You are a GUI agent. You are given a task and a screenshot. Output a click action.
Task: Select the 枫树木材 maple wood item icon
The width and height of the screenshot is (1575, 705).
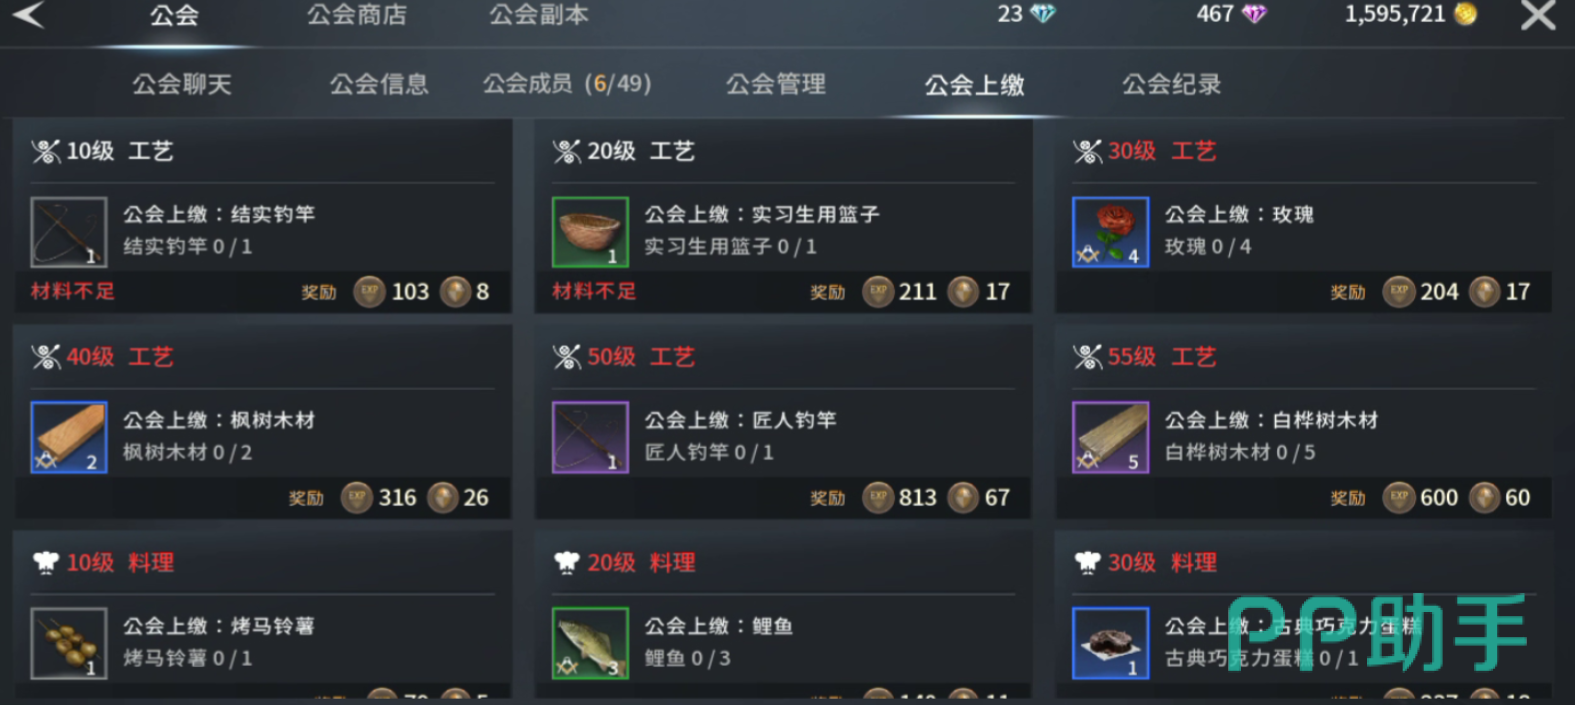(x=69, y=438)
